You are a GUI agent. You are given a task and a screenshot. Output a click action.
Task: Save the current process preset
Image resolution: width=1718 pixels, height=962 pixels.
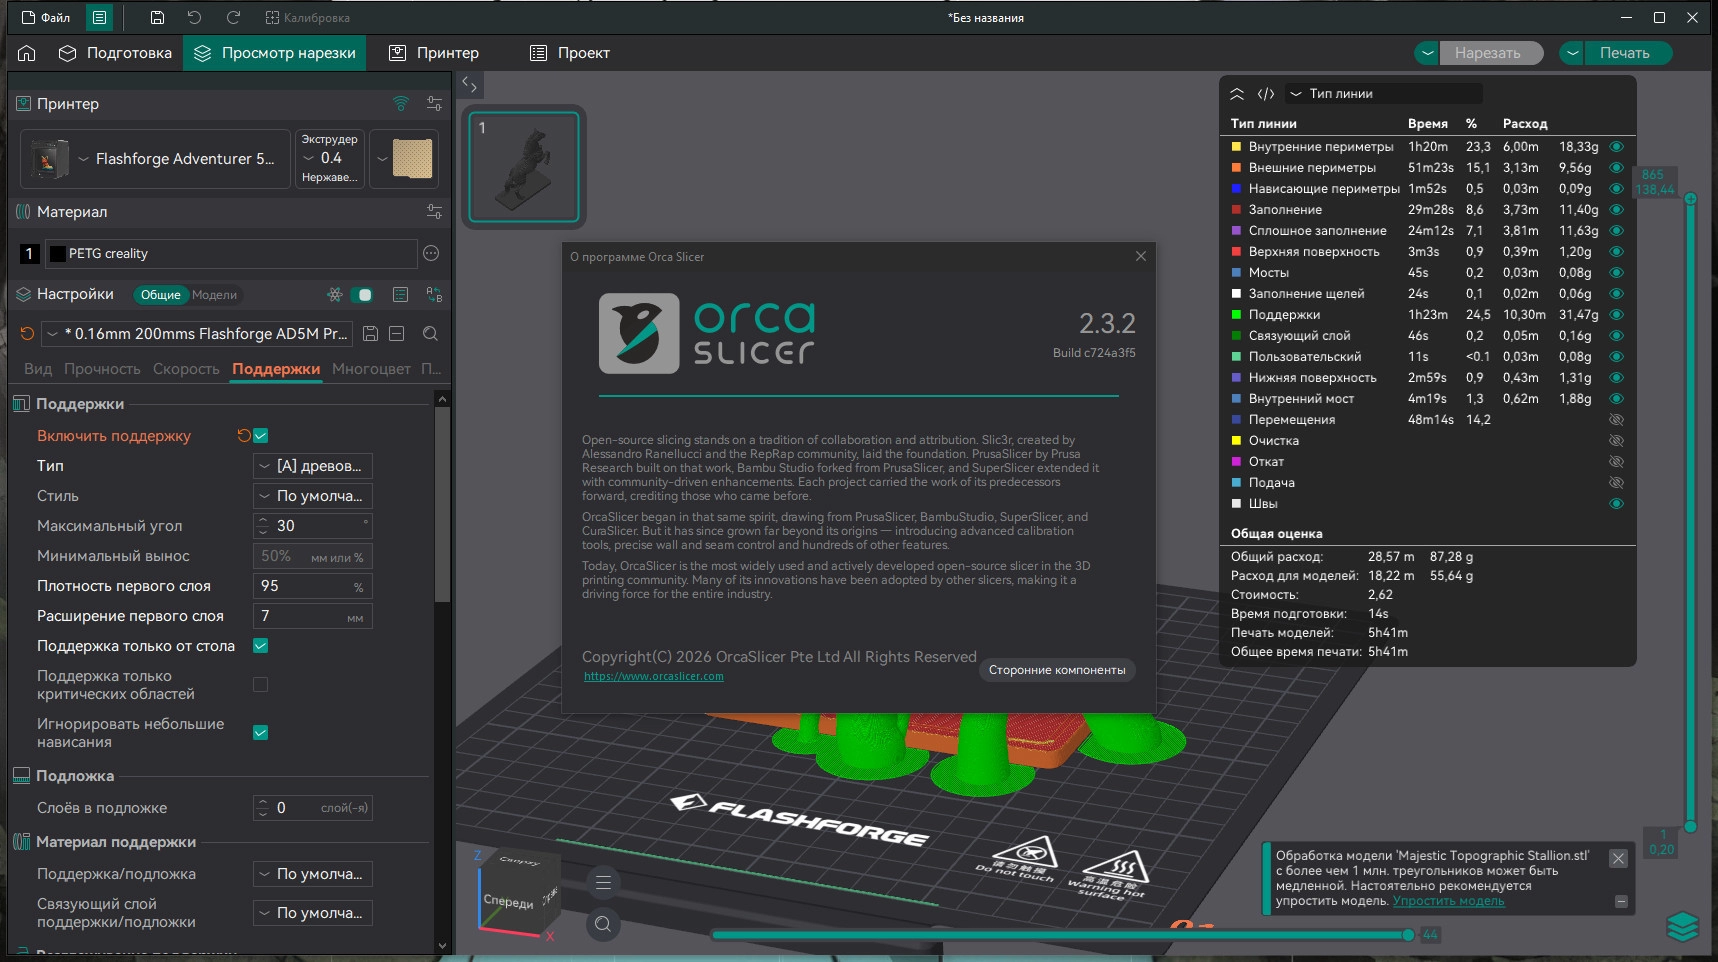click(370, 334)
